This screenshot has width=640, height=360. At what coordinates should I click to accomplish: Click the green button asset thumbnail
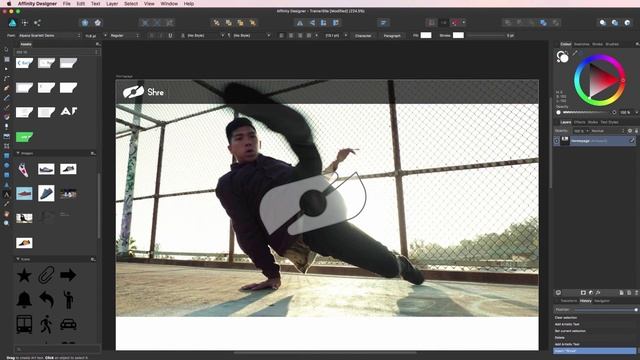(x=24, y=137)
